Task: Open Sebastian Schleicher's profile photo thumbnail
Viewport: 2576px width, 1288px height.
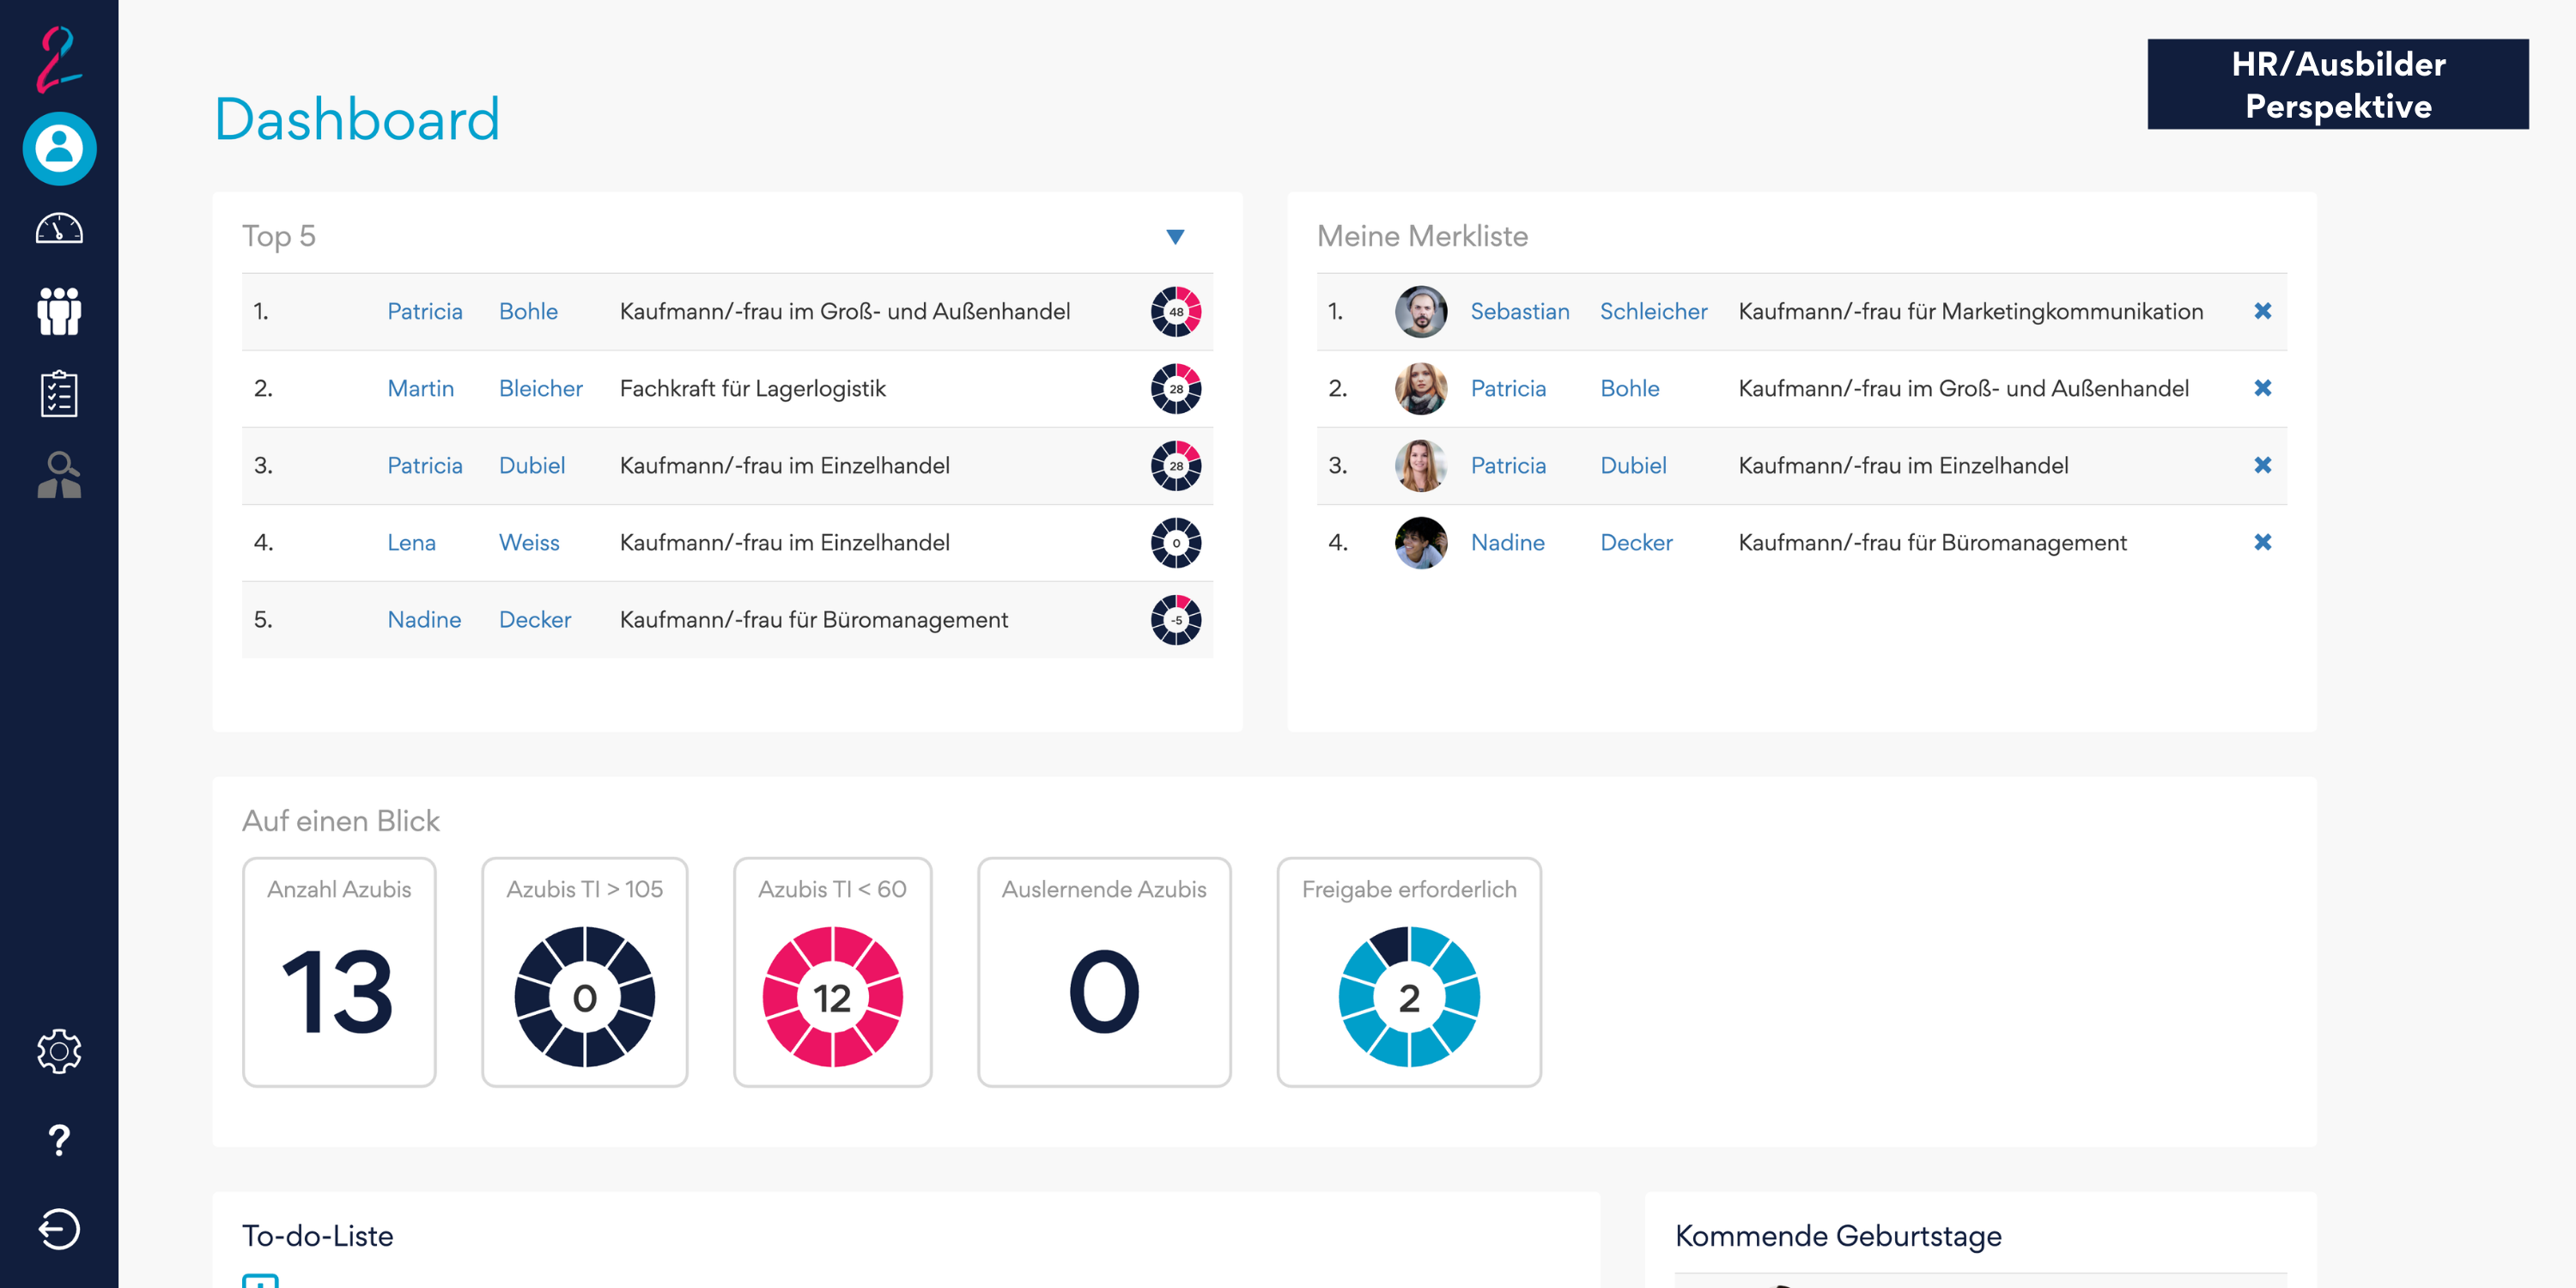Action: click(1421, 311)
